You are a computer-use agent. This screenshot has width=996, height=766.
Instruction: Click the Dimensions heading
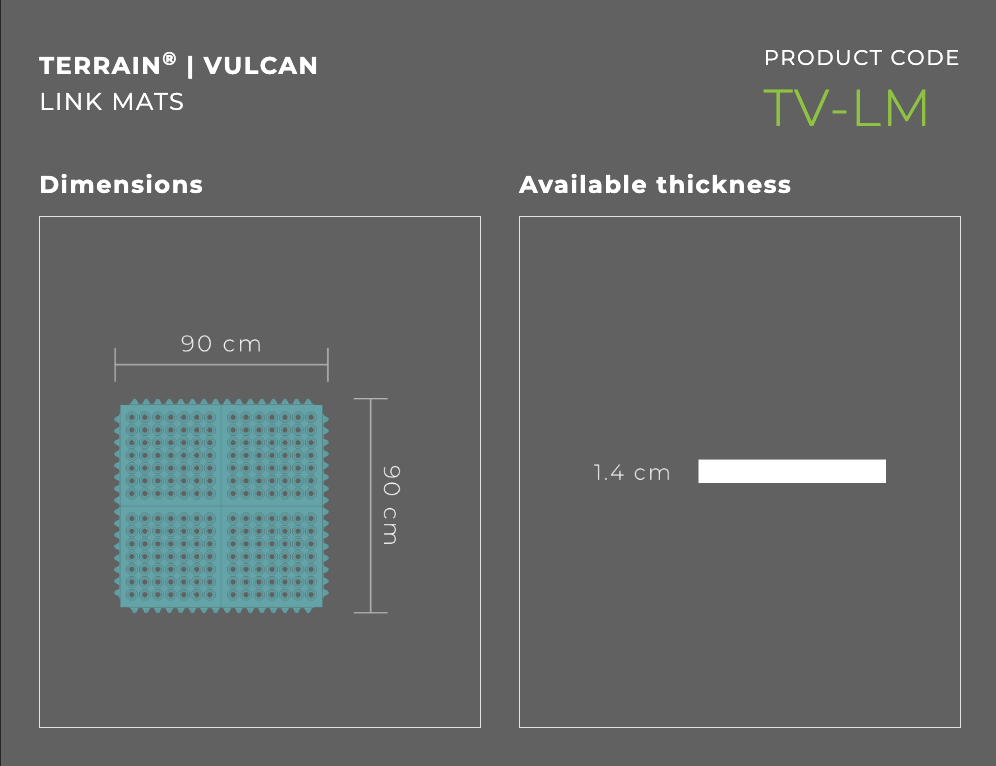(x=121, y=185)
